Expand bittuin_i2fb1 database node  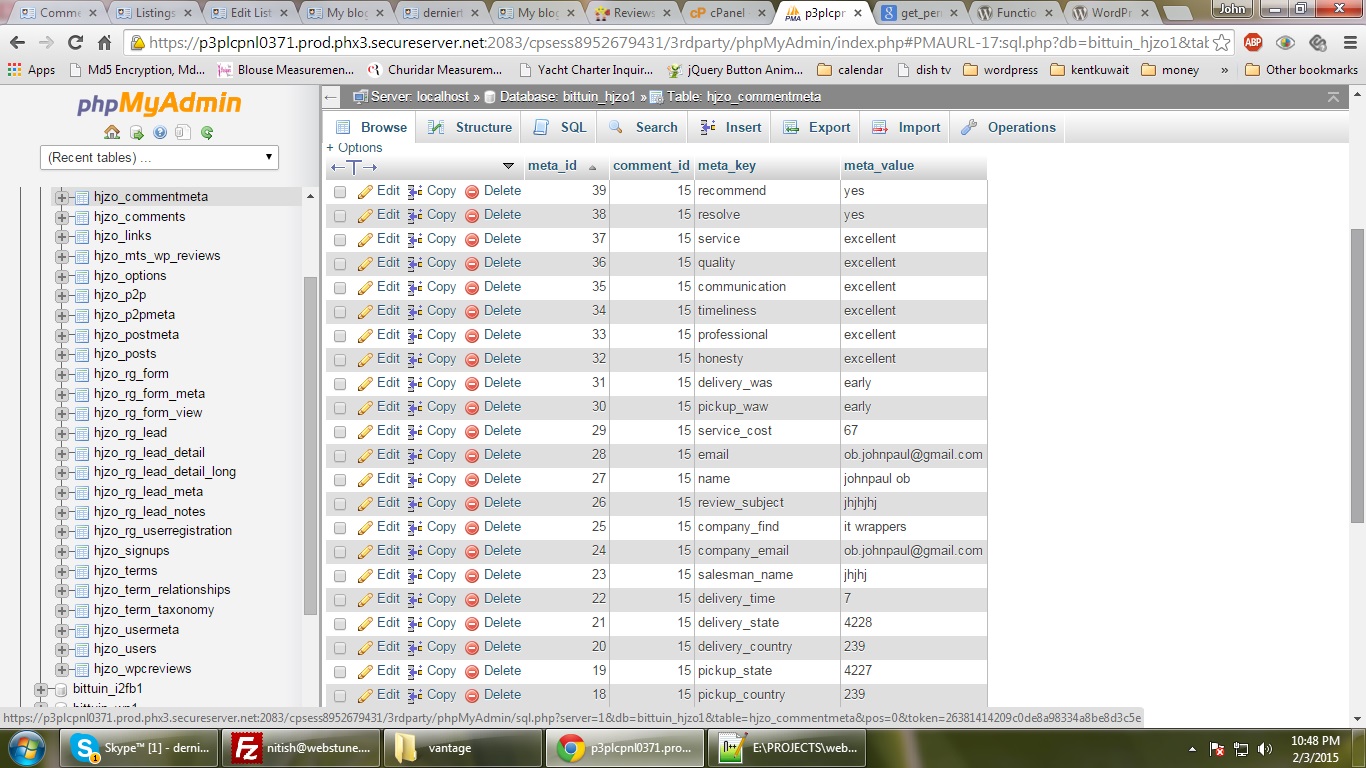click(x=40, y=689)
